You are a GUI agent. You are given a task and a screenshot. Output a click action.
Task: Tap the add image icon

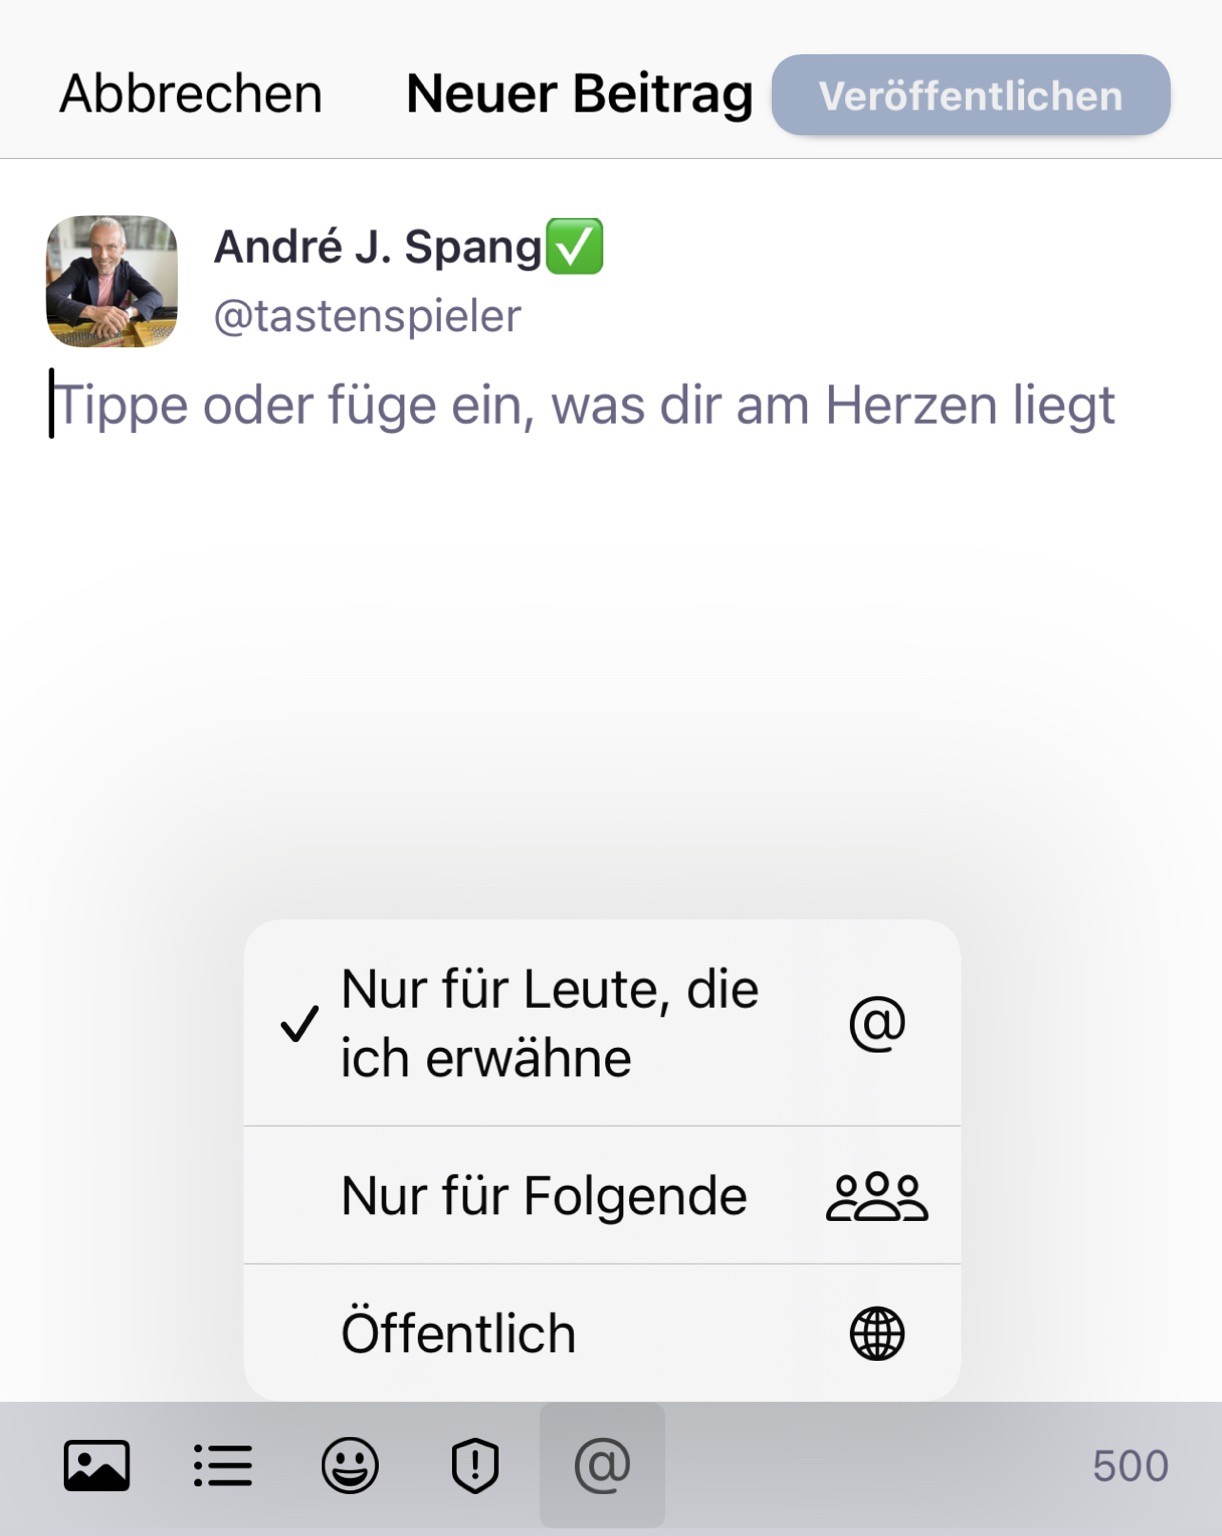click(x=97, y=1466)
